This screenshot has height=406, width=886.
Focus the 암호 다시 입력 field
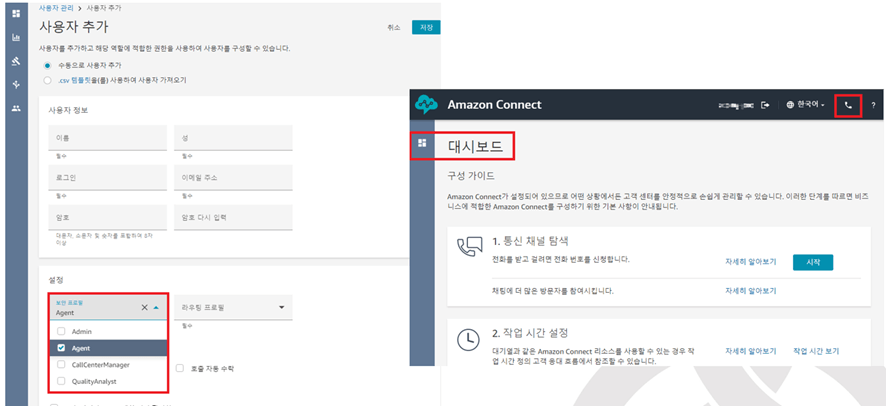point(233,217)
